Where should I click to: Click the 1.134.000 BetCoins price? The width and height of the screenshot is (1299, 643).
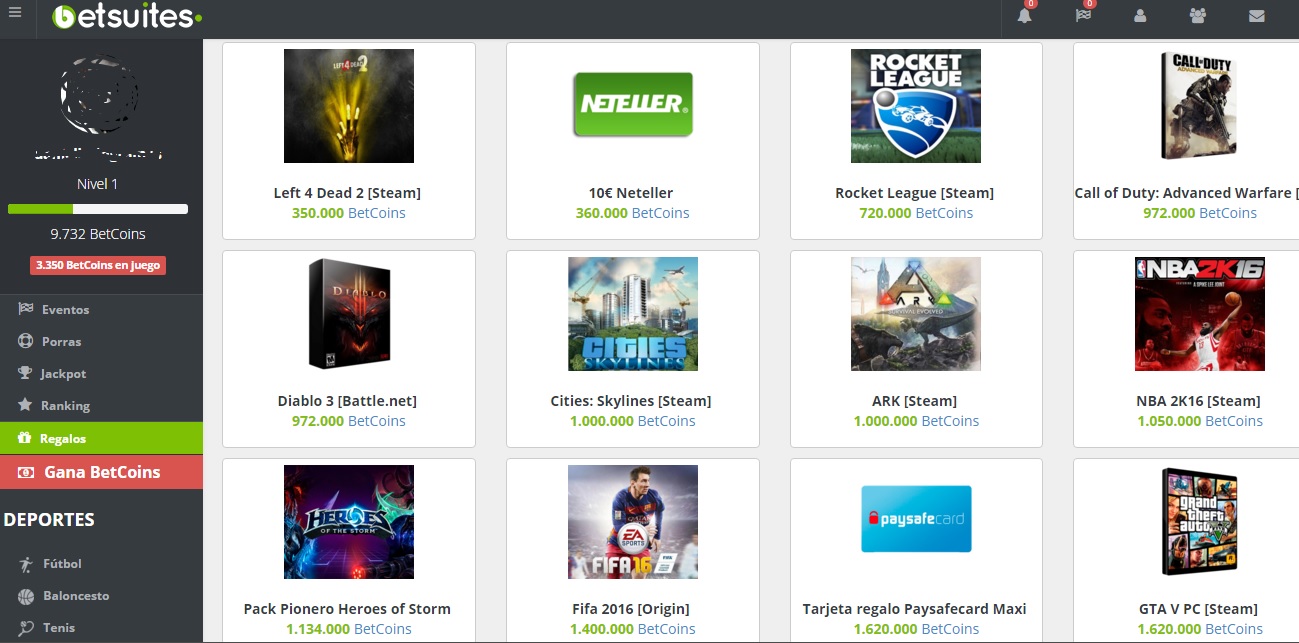tap(349, 629)
